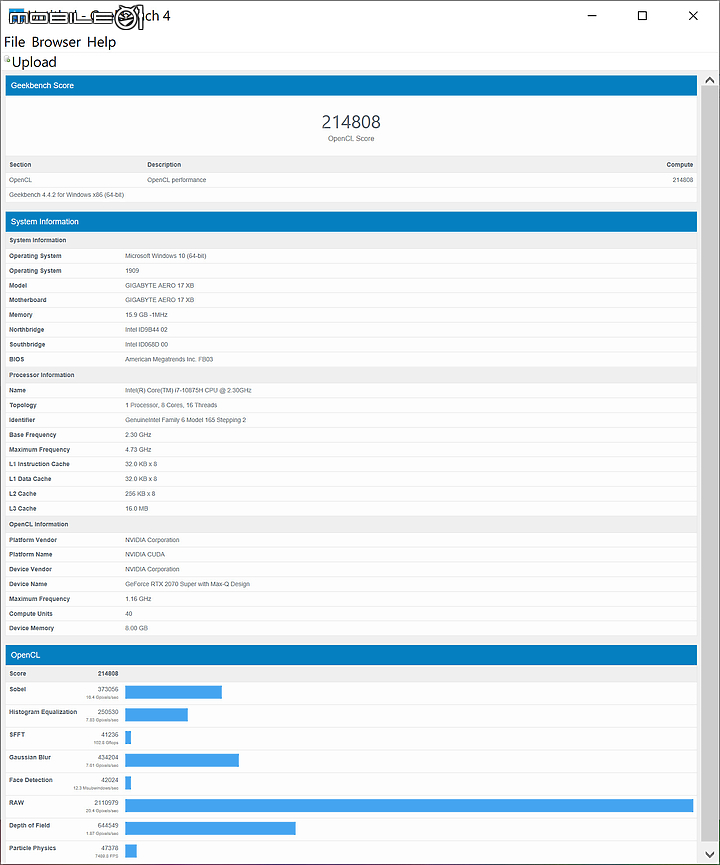Select the Compute value 214808 cell

click(682, 180)
